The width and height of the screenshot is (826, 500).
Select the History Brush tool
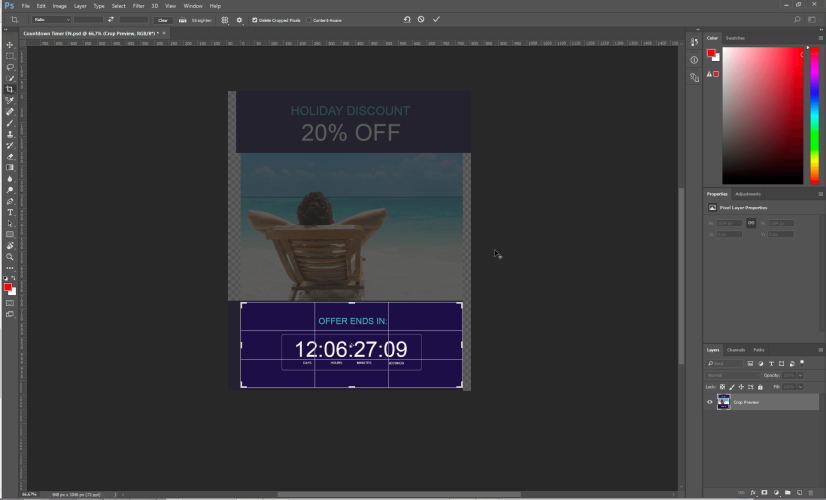tap(10, 145)
